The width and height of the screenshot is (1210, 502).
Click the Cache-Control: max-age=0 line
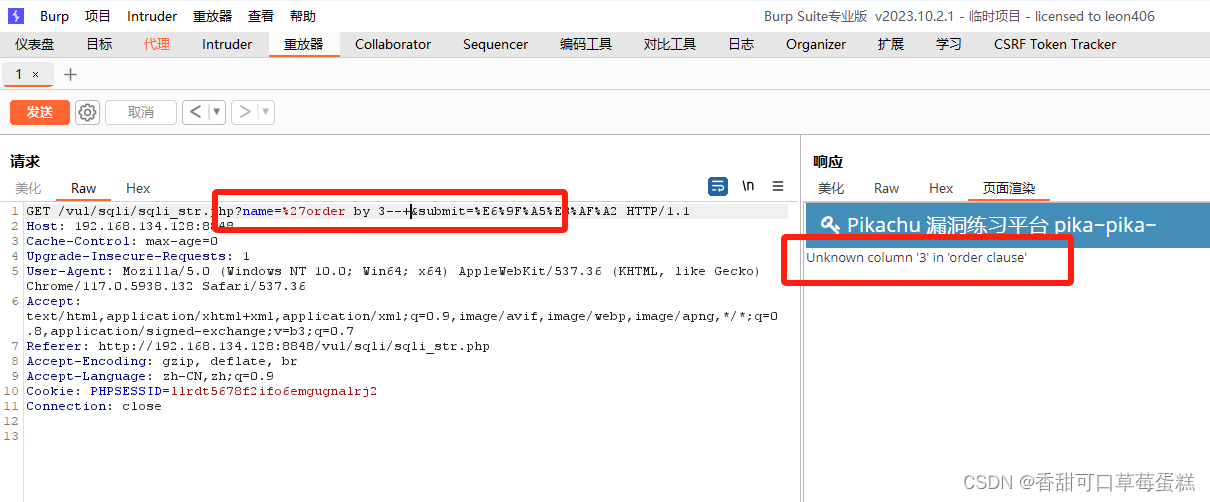click(122, 242)
